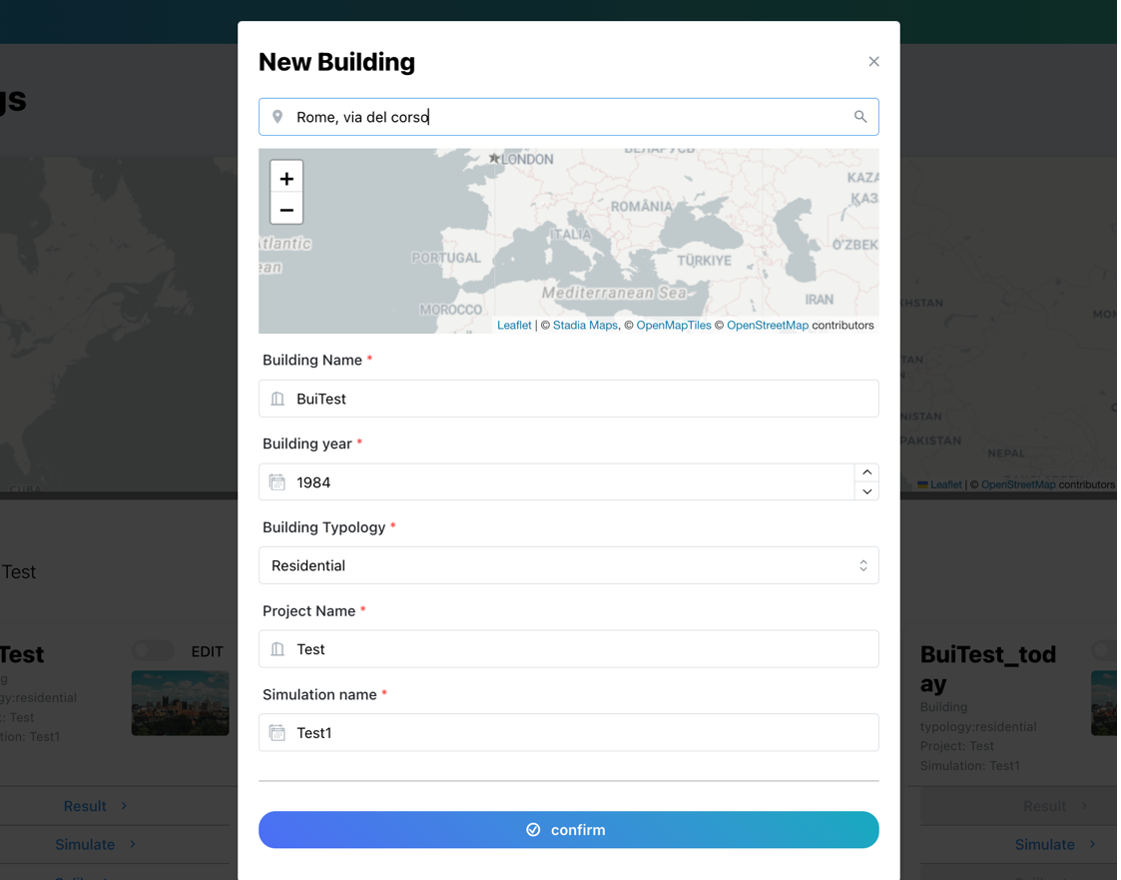Click the building icon in Building Name field
The height and width of the screenshot is (880, 1121).
click(278, 399)
